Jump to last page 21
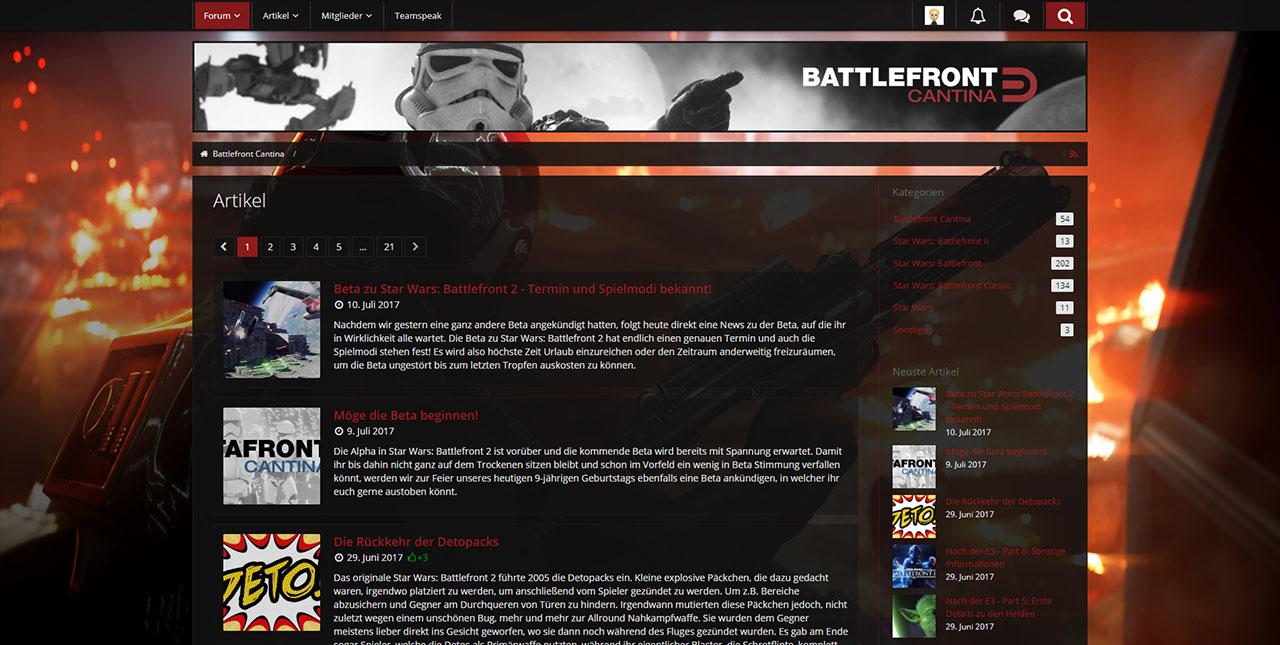 (x=389, y=247)
